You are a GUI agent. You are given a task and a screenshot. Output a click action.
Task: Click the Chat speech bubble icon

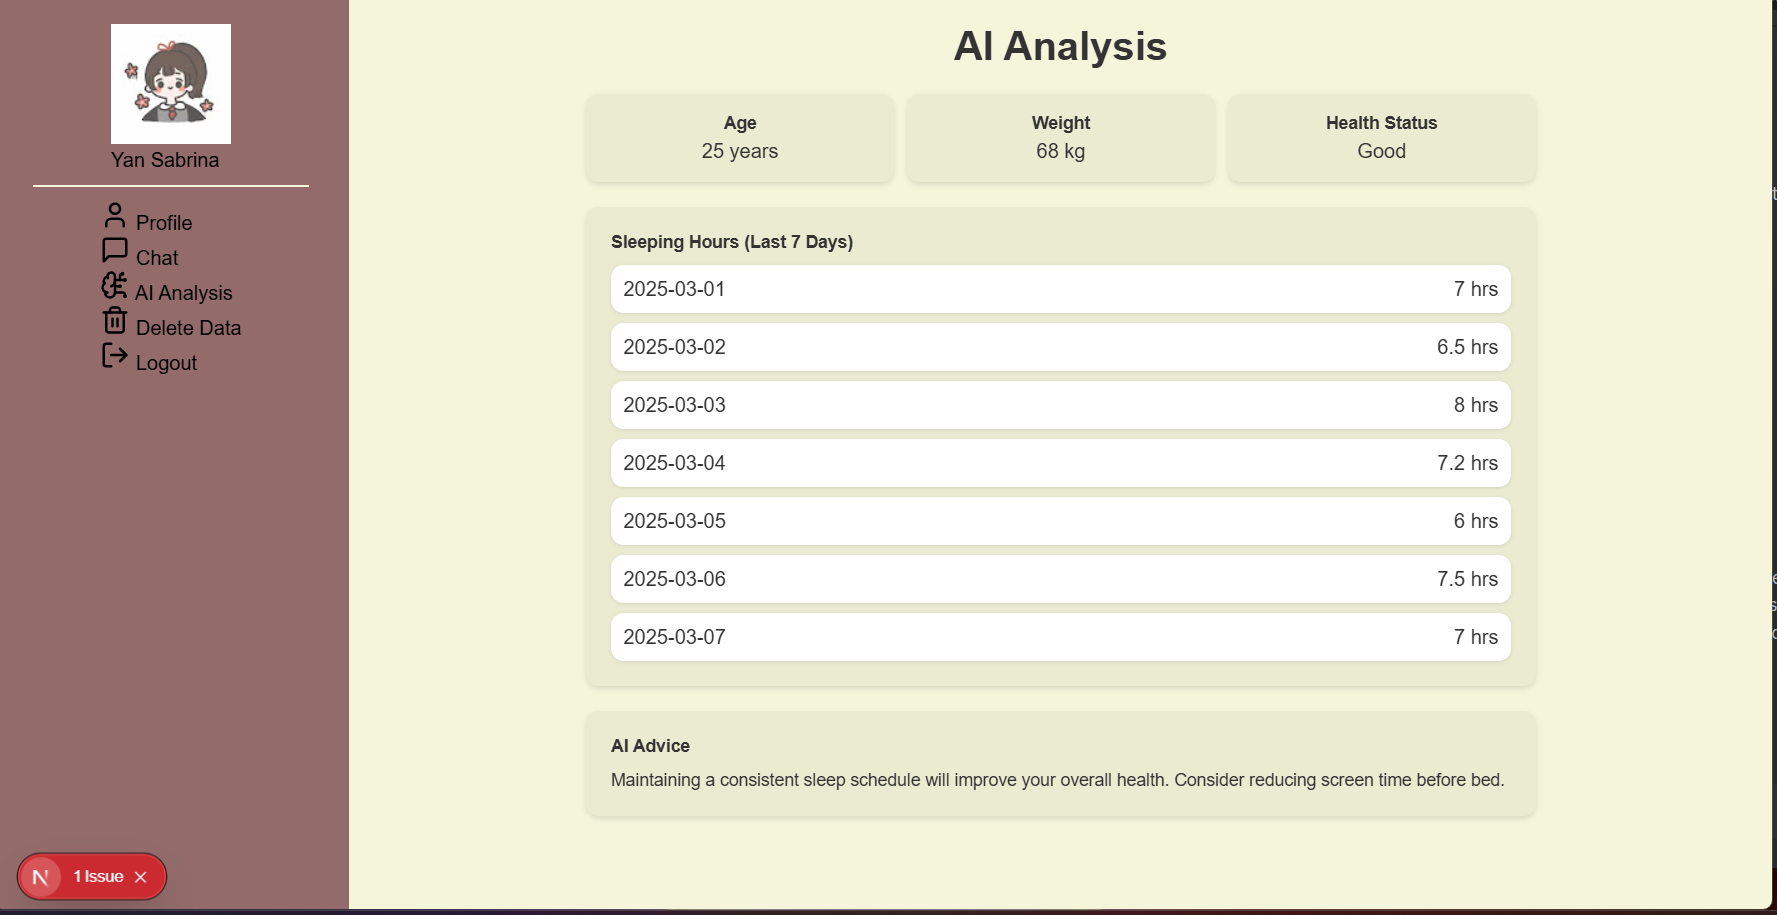click(x=115, y=250)
